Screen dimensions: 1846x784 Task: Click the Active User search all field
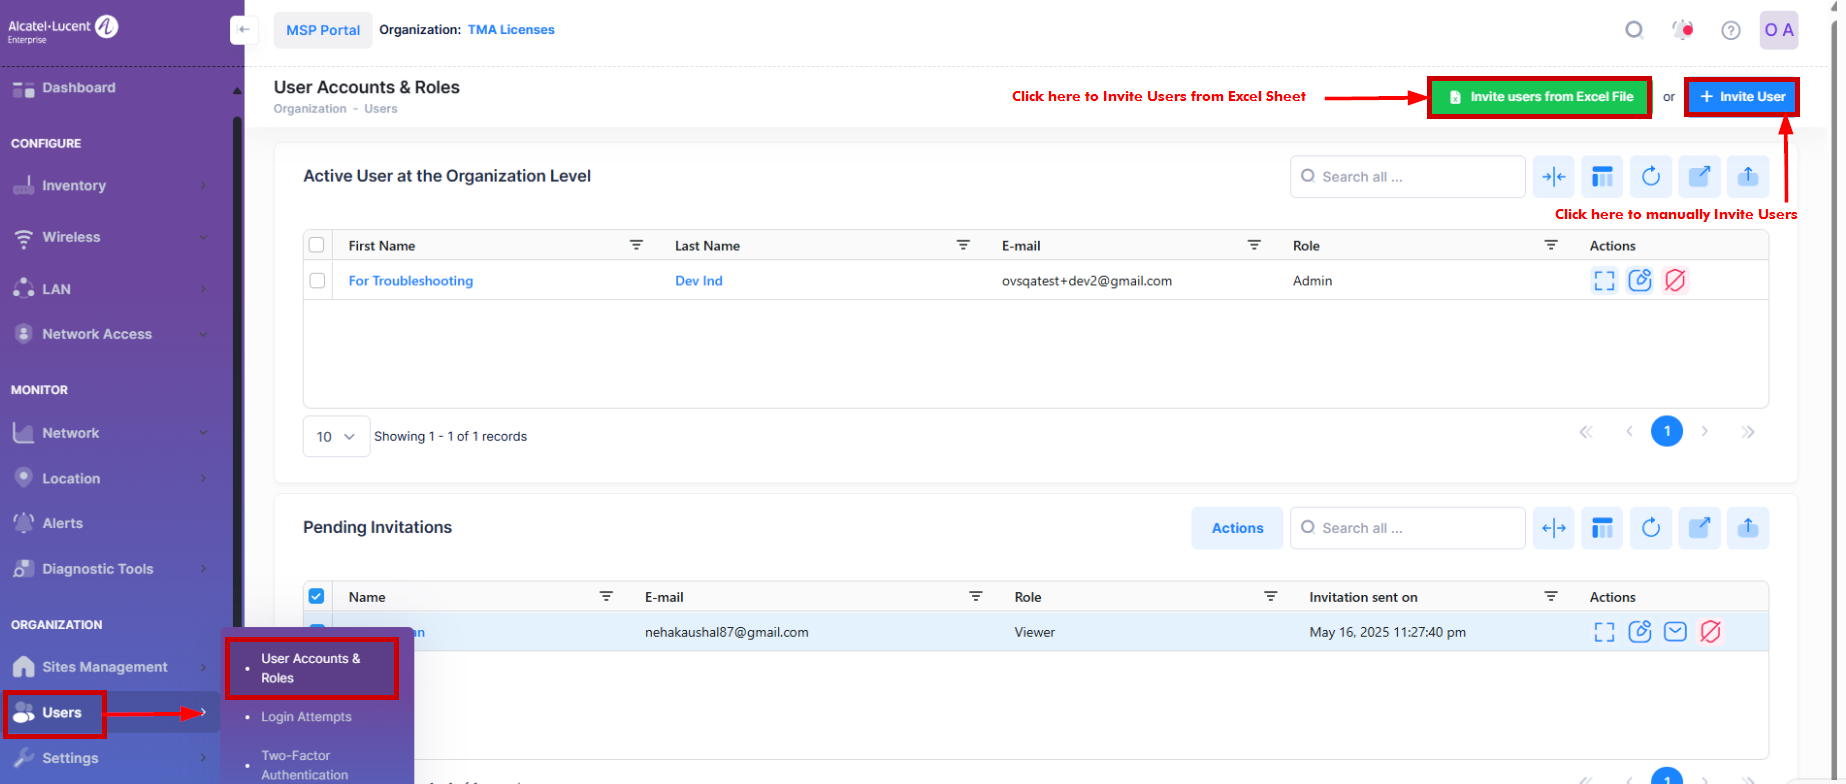click(1407, 177)
